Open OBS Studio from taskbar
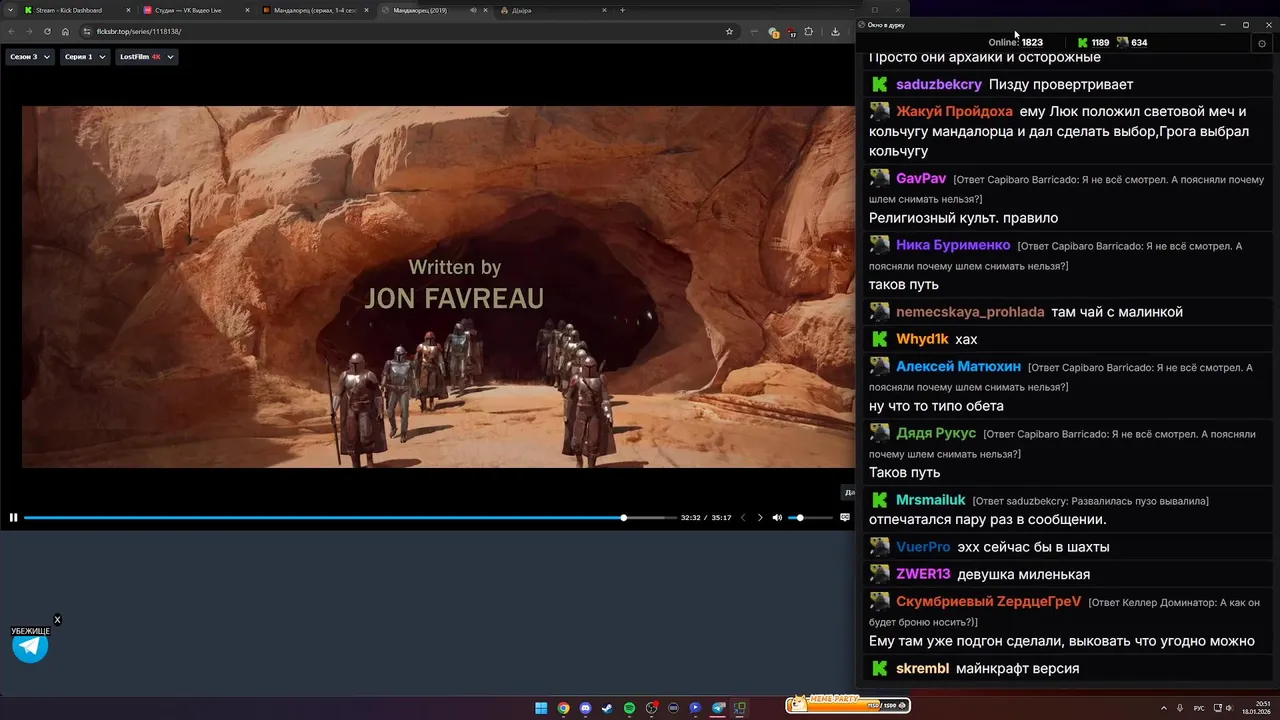 (x=651, y=708)
